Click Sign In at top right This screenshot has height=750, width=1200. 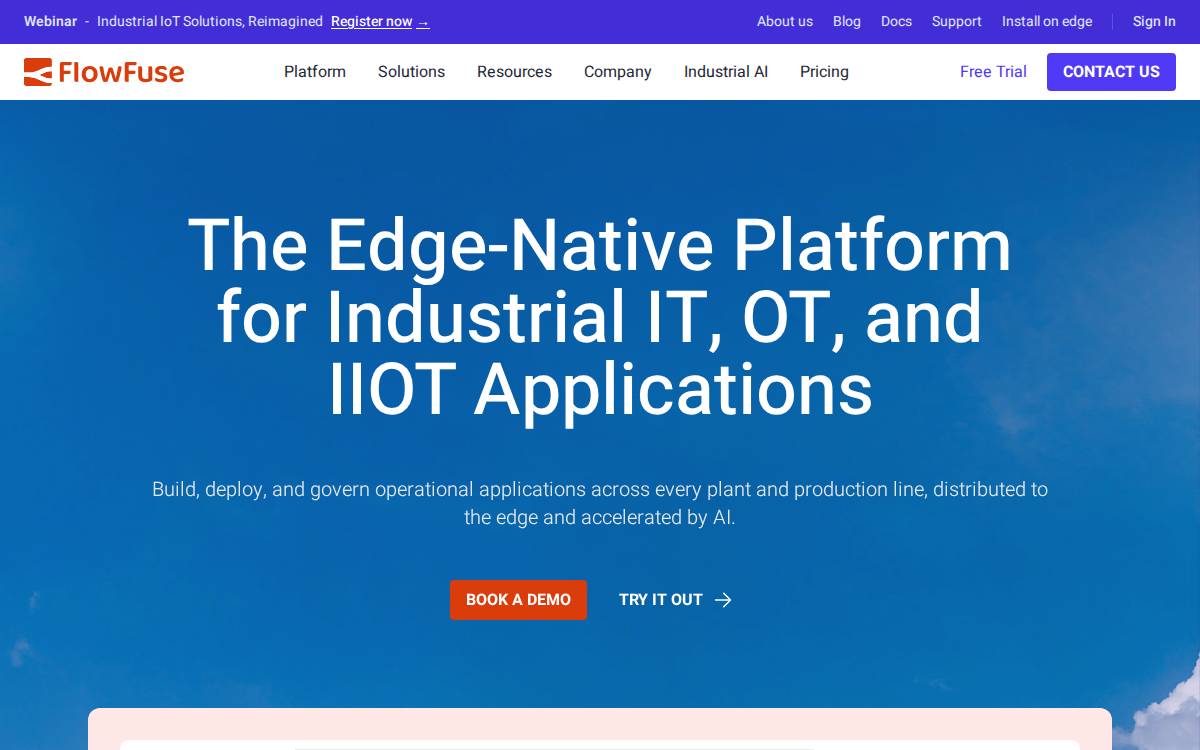coord(1154,21)
